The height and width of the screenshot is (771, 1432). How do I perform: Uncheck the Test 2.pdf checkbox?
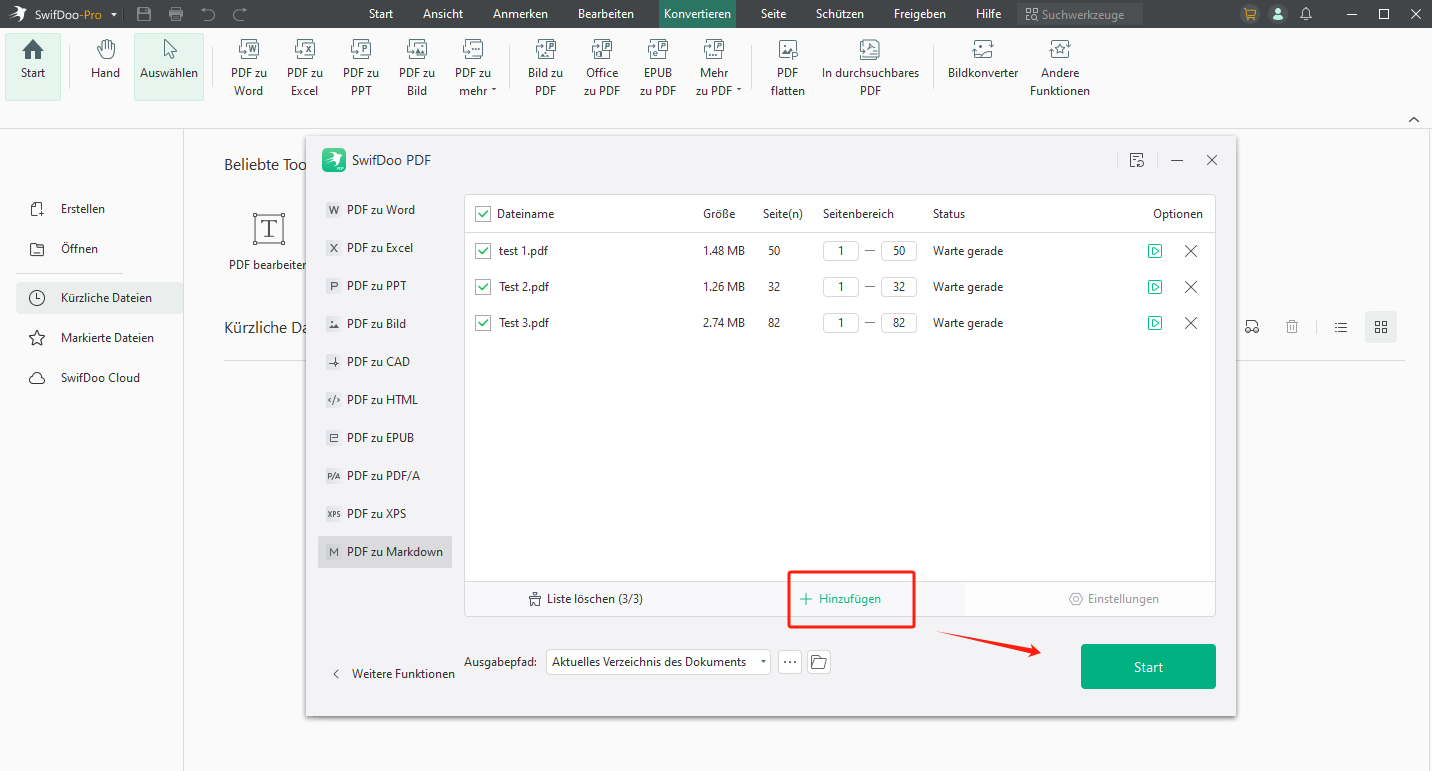coord(483,287)
